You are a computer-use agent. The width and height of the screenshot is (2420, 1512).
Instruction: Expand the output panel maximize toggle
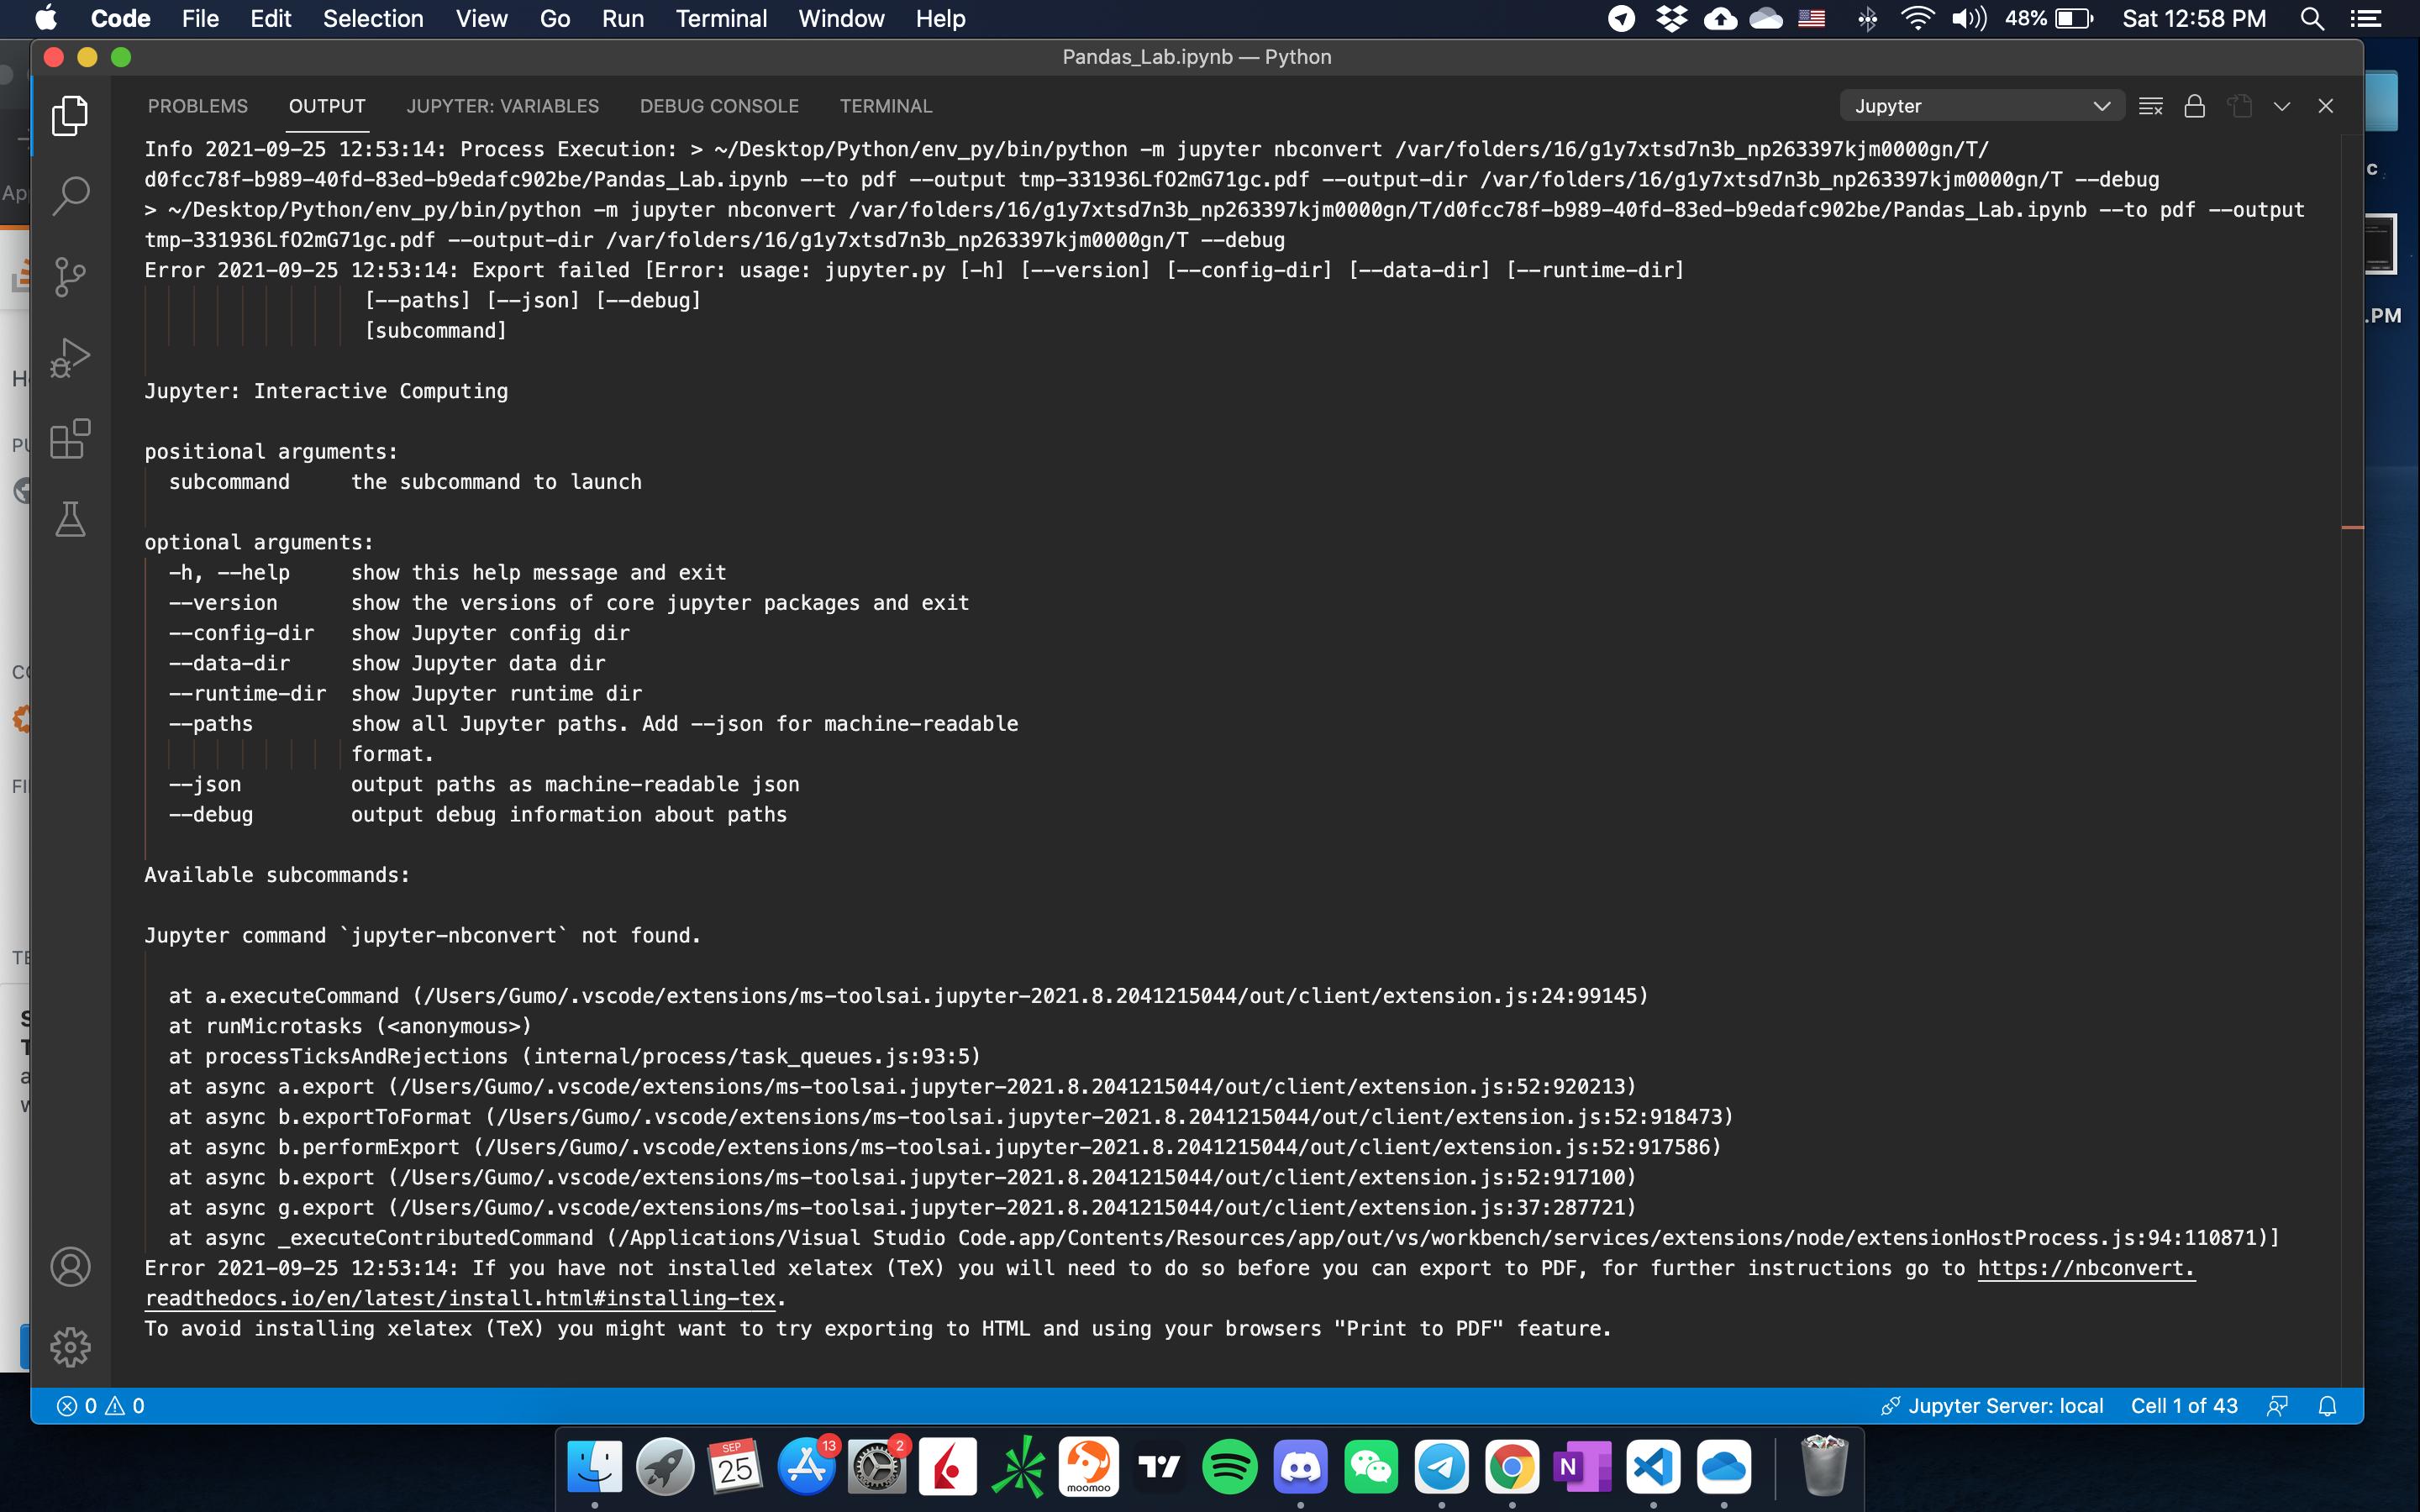tap(2282, 106)
